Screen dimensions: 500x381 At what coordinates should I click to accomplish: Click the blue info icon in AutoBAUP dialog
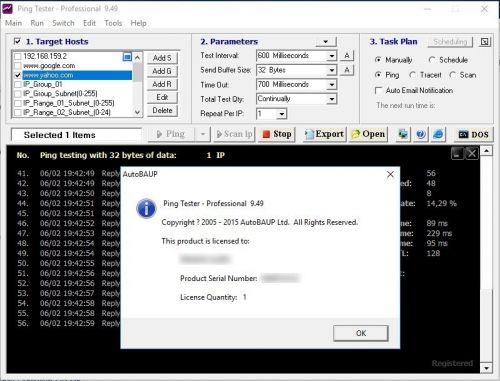tap(146, 208)
